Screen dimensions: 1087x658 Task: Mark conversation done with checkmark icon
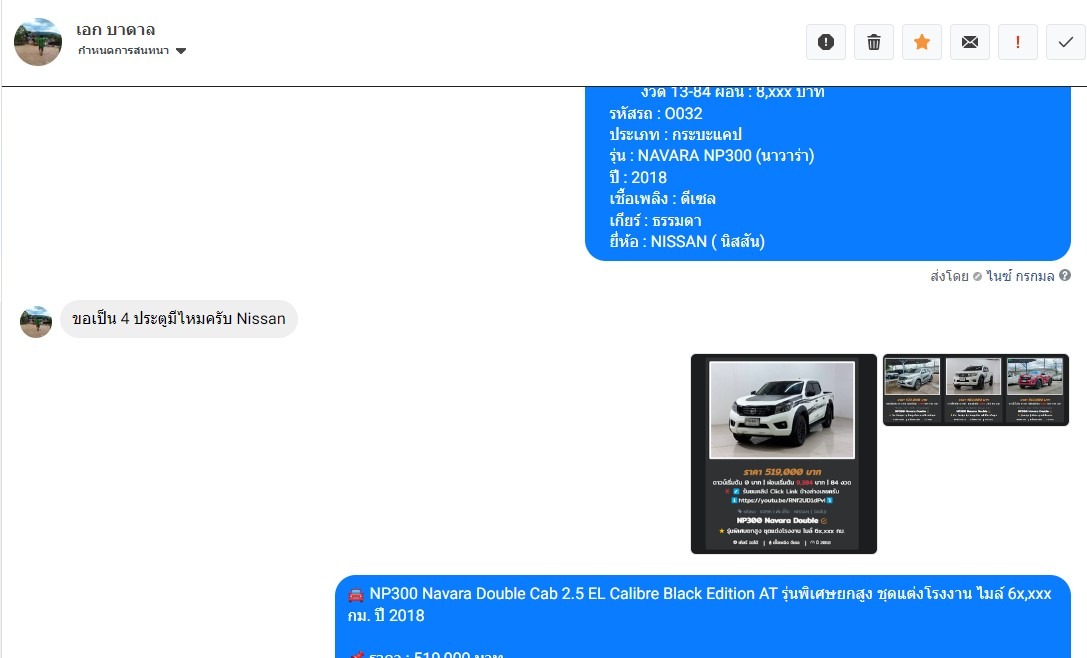click(1066, 42)
